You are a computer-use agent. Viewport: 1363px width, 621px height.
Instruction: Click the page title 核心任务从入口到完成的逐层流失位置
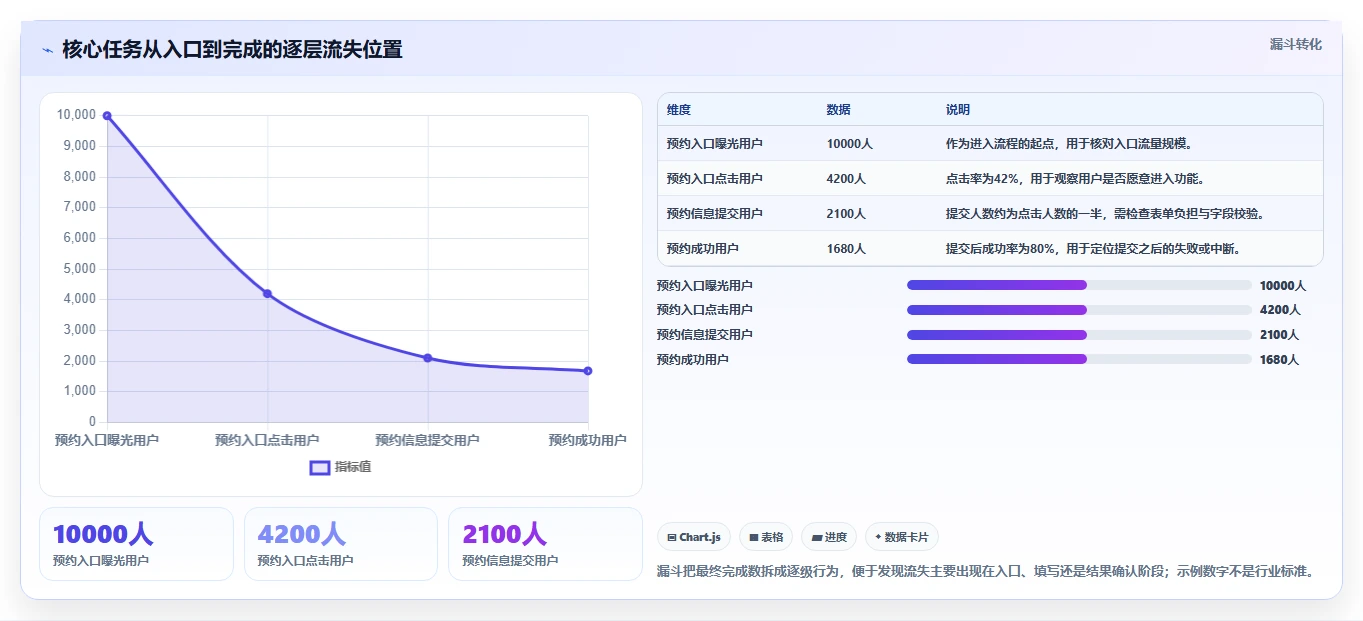pyautogui.click(x=232, y=50)
